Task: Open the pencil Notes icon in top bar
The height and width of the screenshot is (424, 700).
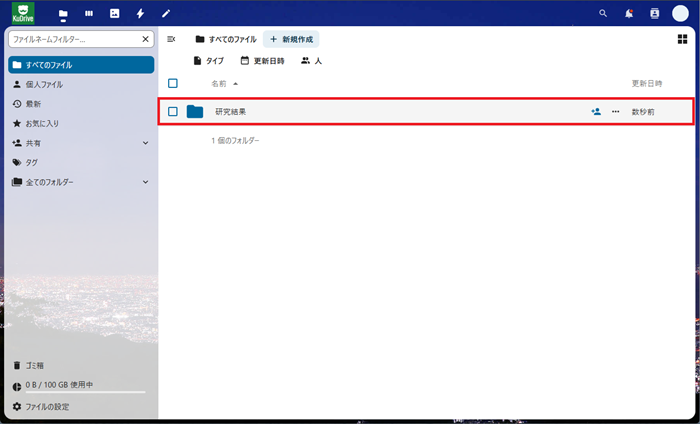Action: coord(166,14)
